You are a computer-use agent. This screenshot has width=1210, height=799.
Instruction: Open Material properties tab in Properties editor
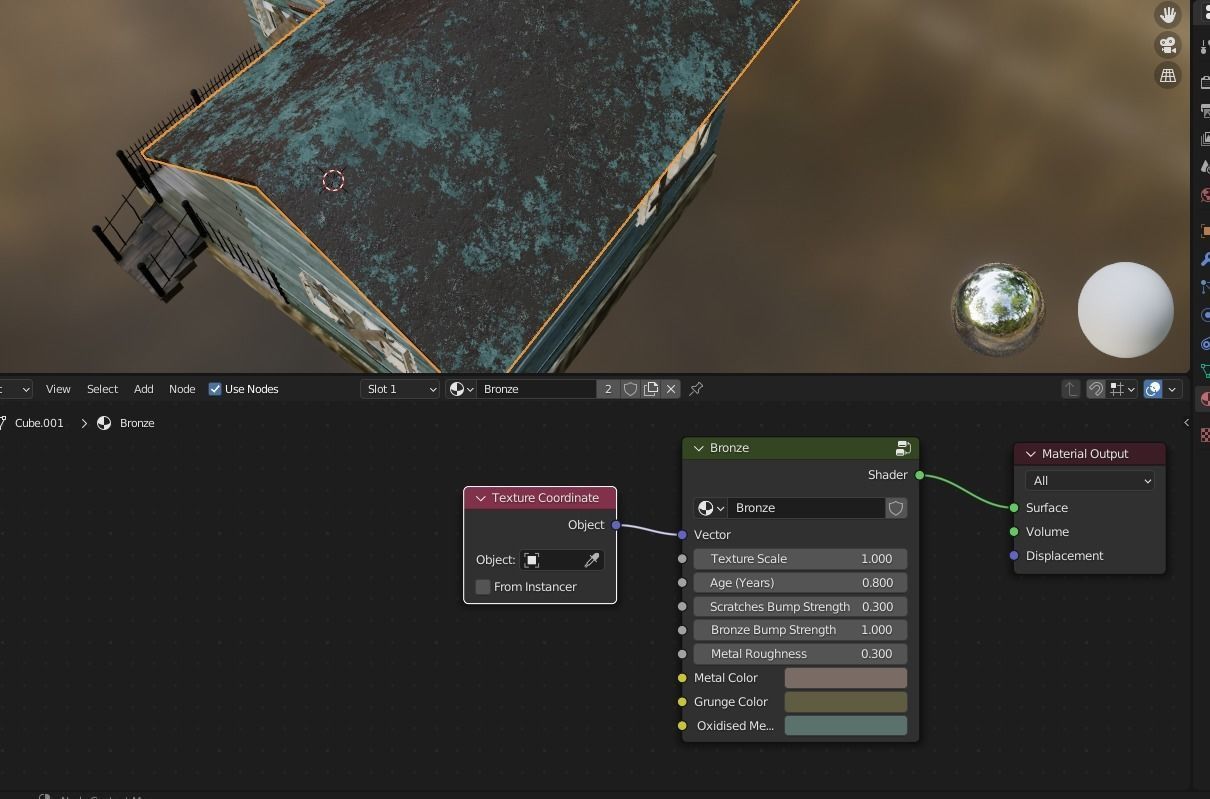coord(1204,399)
